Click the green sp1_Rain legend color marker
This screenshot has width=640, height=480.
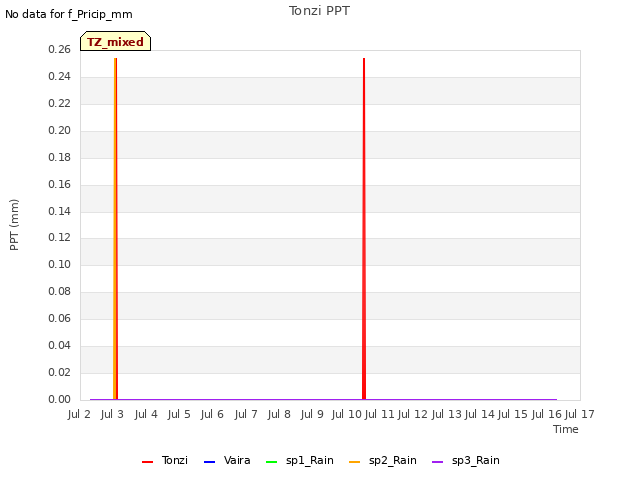tap(271, 462)
